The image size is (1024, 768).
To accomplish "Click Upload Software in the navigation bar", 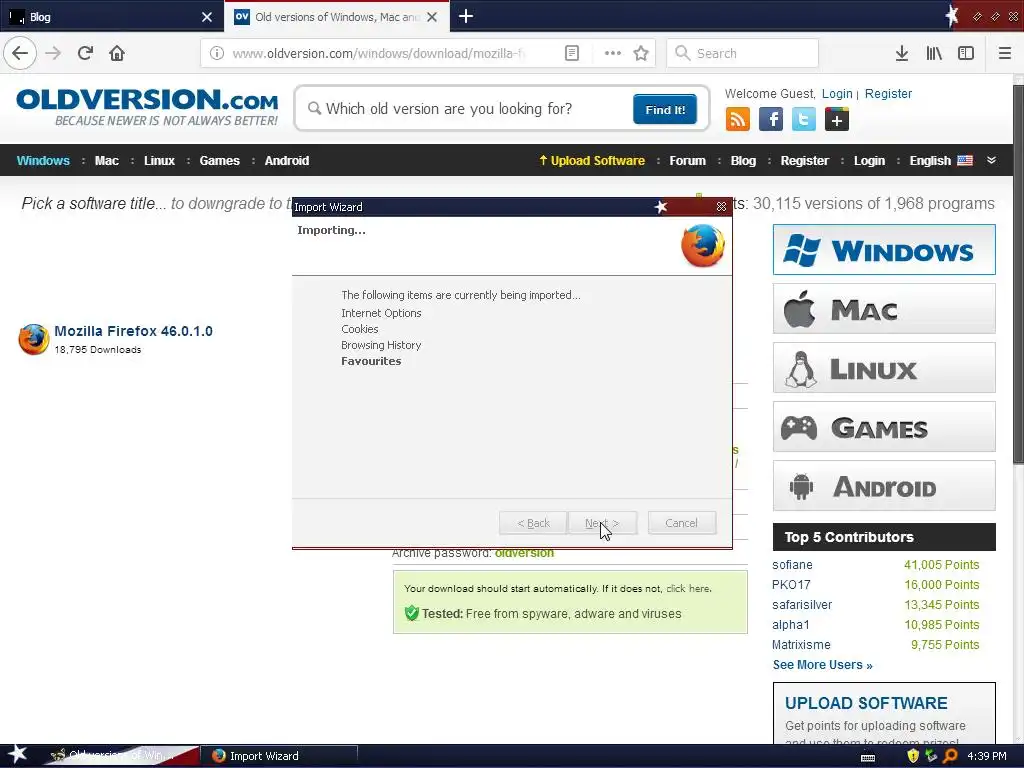I will coord(592,161).
